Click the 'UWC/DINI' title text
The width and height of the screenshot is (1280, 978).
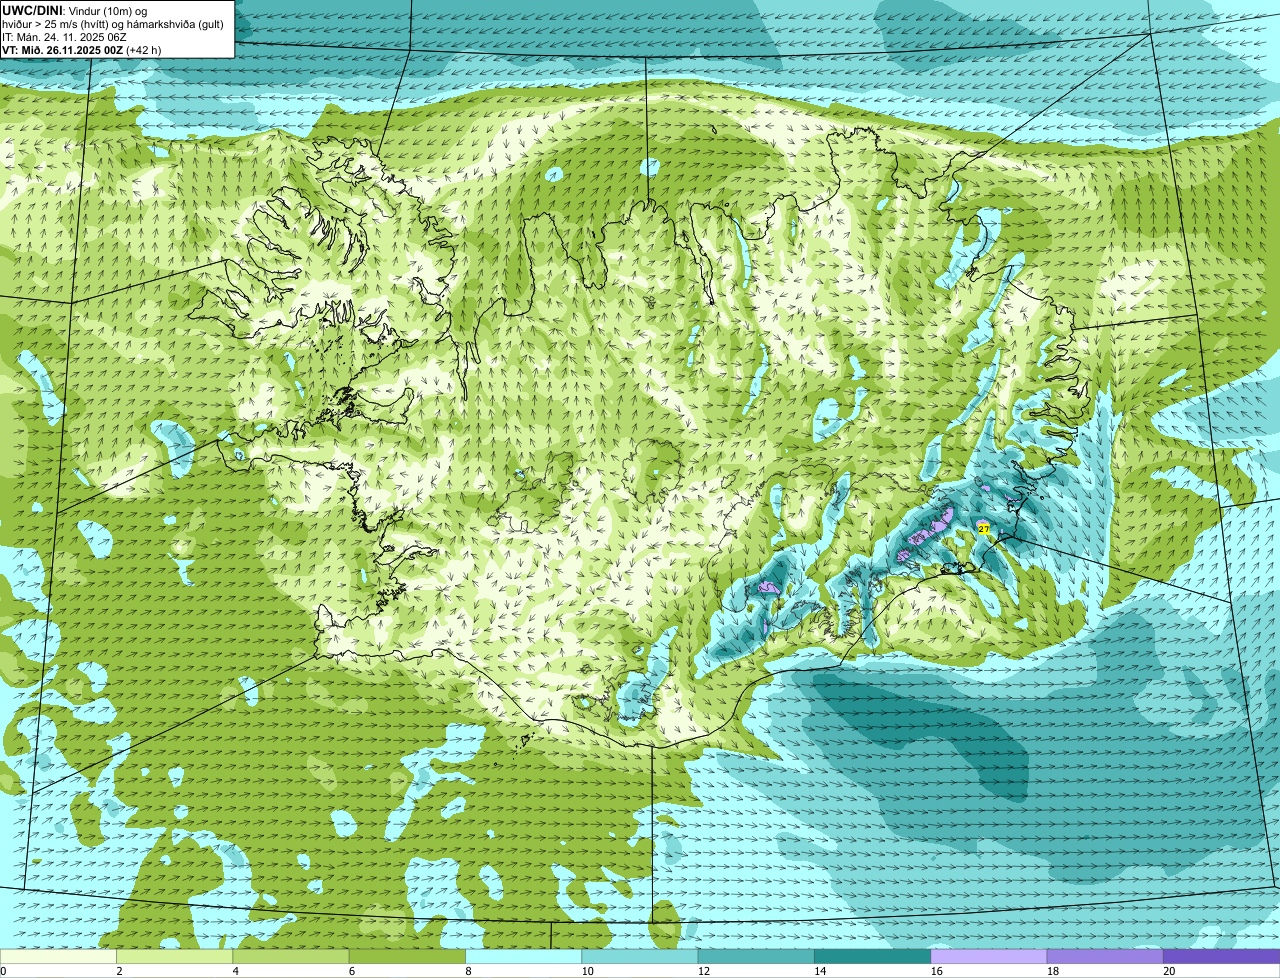(x=32, y=9)
